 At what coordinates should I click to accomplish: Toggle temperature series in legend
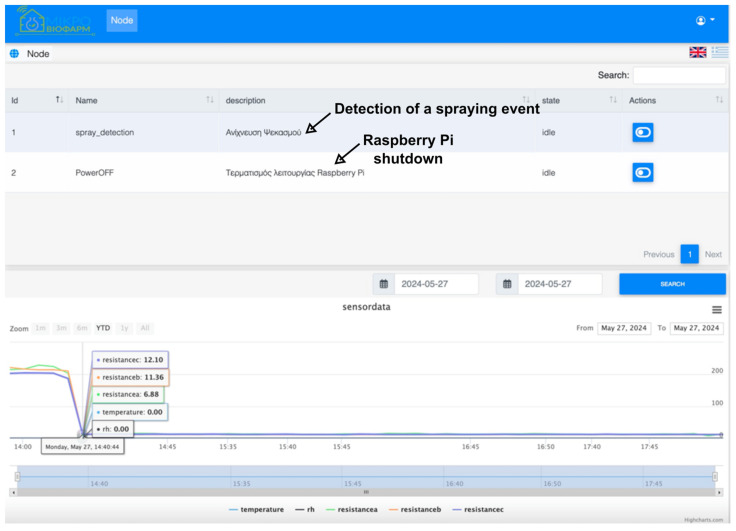click(x=256, y=510)
